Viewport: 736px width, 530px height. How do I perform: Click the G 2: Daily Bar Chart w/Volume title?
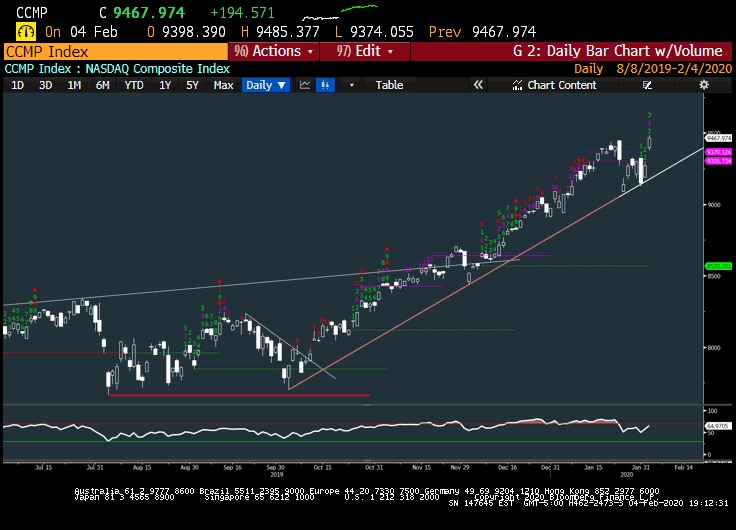(618, 51)
